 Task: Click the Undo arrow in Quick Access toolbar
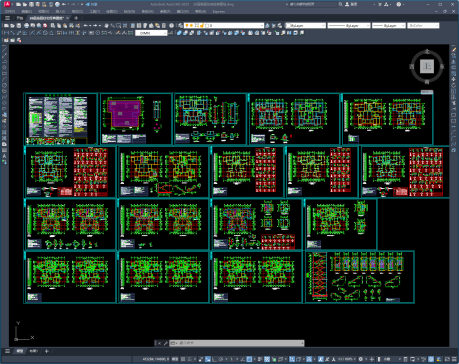pyautogui.click(x=64, y=4)
